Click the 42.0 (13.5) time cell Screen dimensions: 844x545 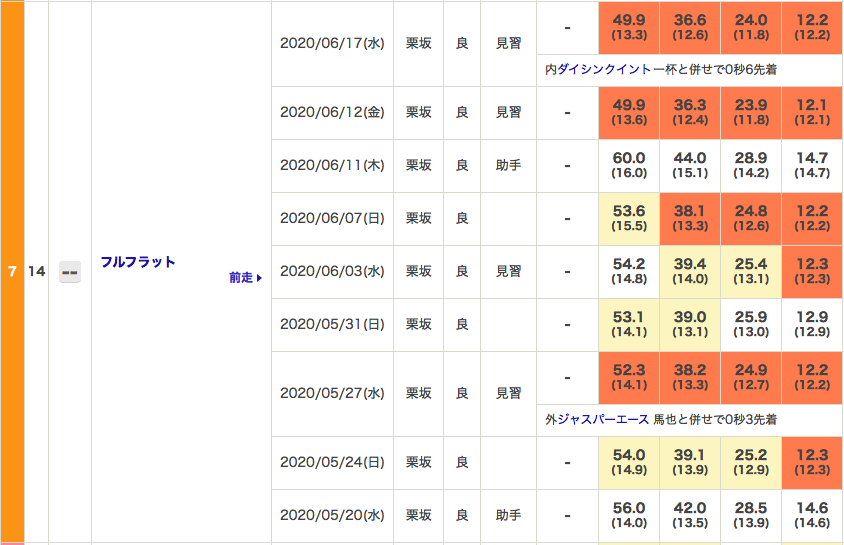690,515
